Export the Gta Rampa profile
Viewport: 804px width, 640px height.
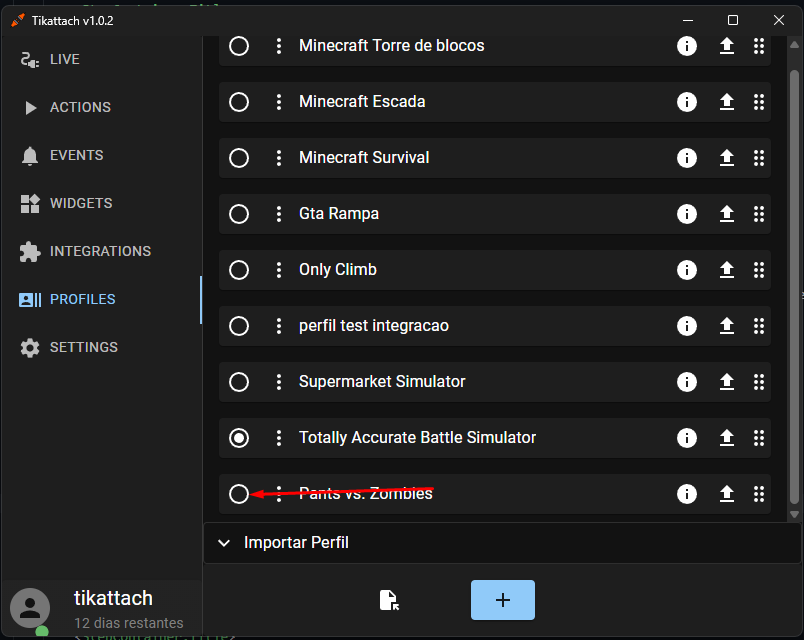tap(727, 214)
